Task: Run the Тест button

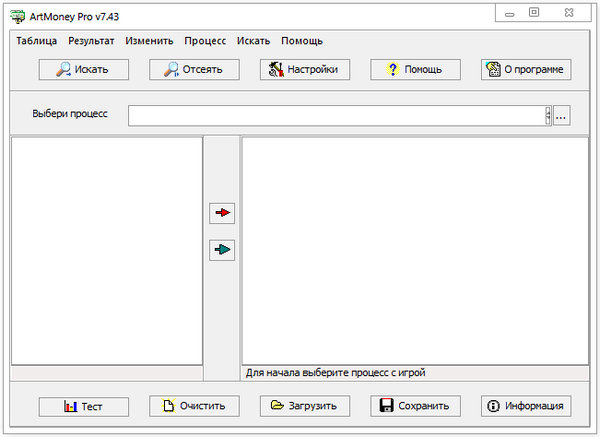Action: pos(83,406)
